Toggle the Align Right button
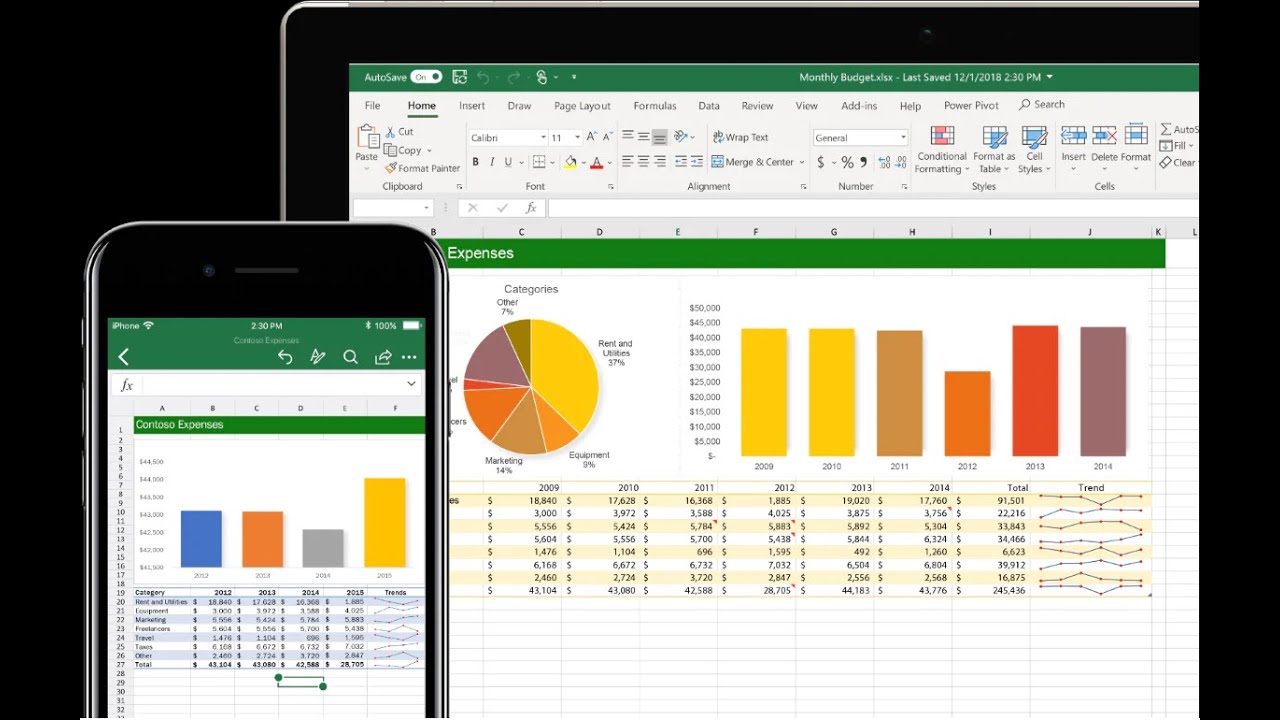This screenshot has width=1280, height=720. [660, 162]
